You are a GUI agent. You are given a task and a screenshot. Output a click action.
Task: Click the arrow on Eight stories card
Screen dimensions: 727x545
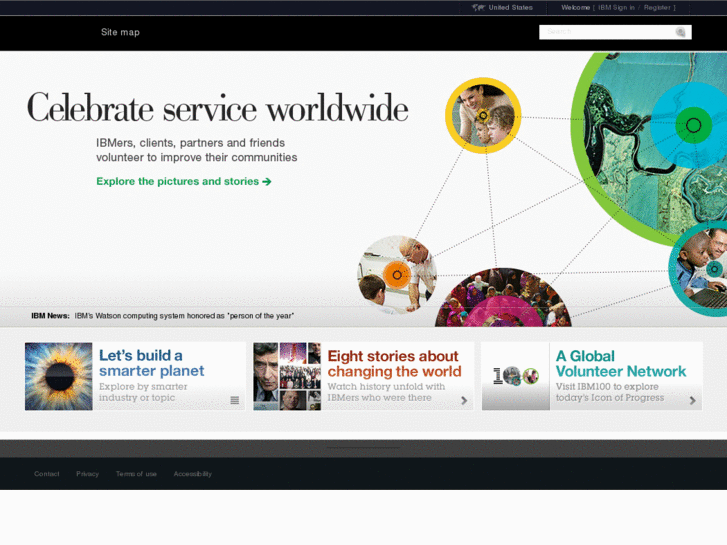[464, 400]
